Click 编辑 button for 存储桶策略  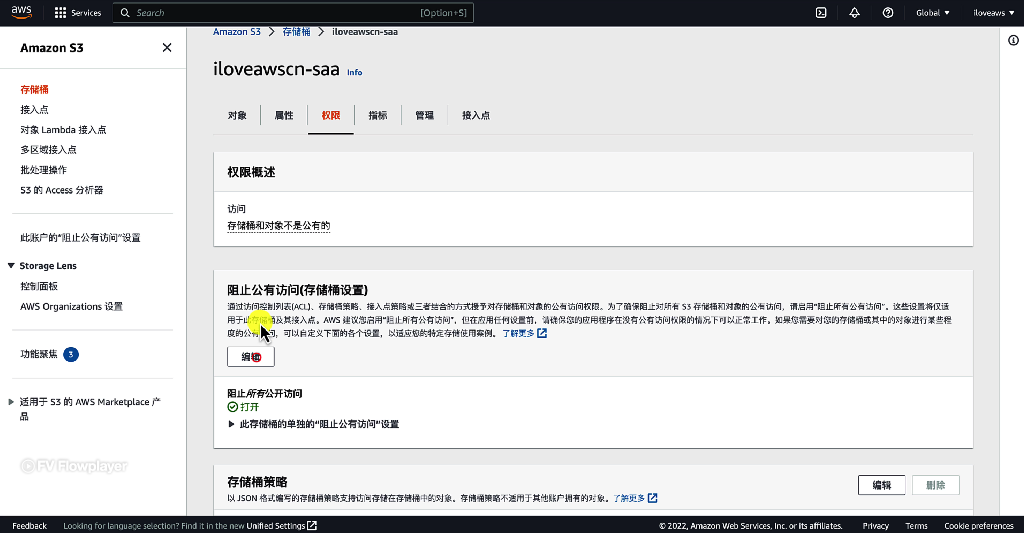(882, 485)
